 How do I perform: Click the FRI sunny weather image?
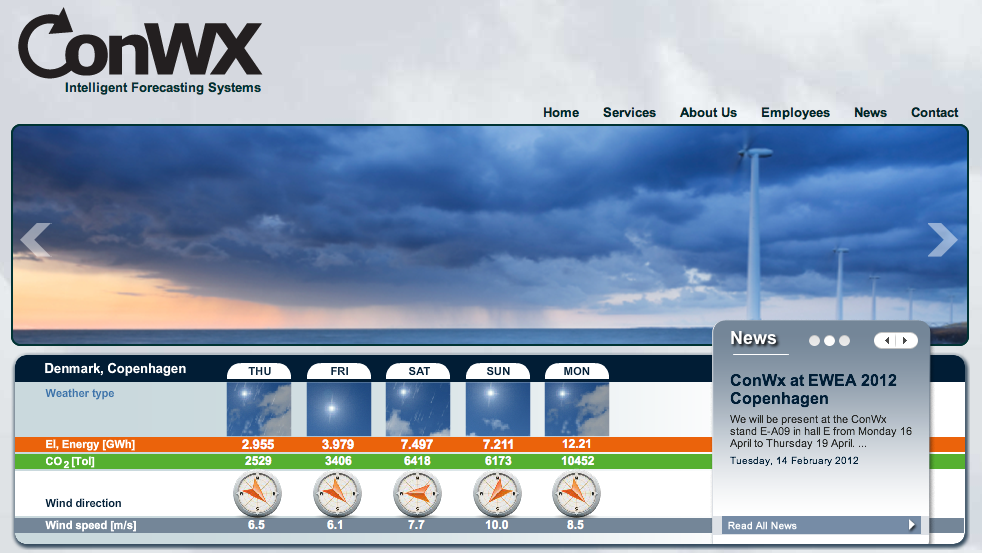tap(339, 410)
